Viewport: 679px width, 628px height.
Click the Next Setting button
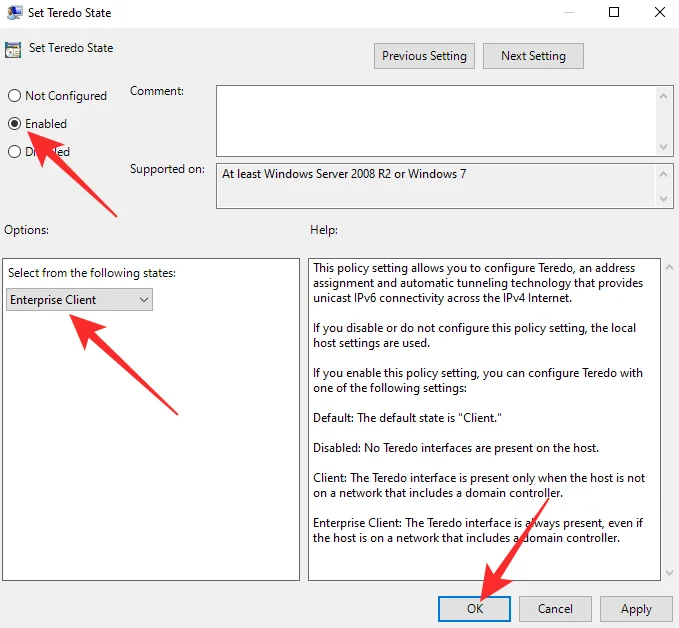pos(533,56)
